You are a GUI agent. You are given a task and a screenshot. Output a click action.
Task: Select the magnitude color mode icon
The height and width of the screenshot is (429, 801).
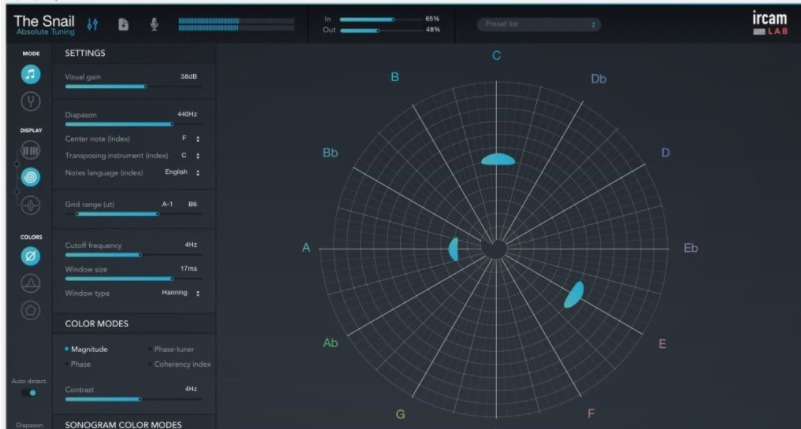point(31,256)
